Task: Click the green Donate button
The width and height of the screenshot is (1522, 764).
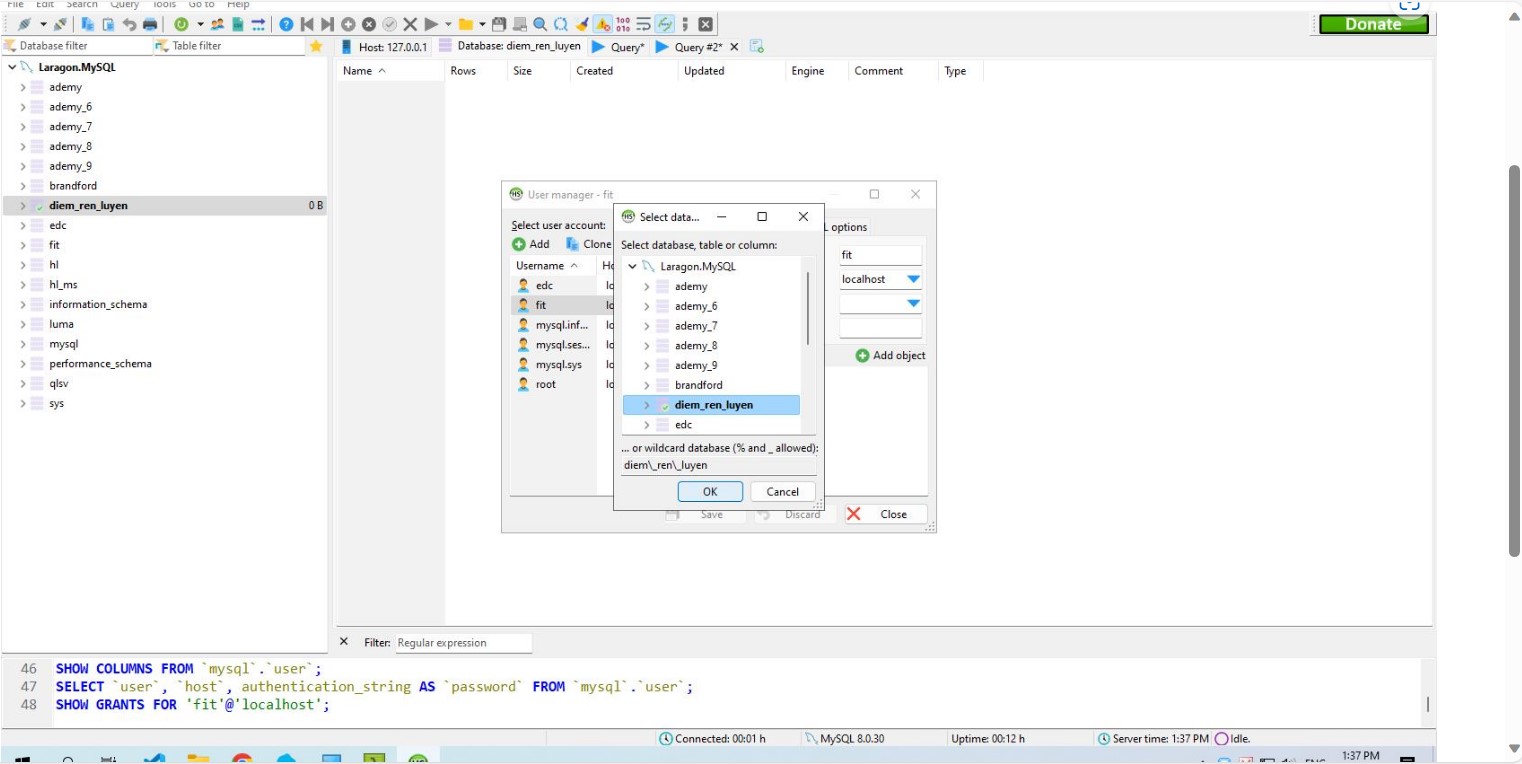Action: pyautogui.click(x=1372, y=24)
